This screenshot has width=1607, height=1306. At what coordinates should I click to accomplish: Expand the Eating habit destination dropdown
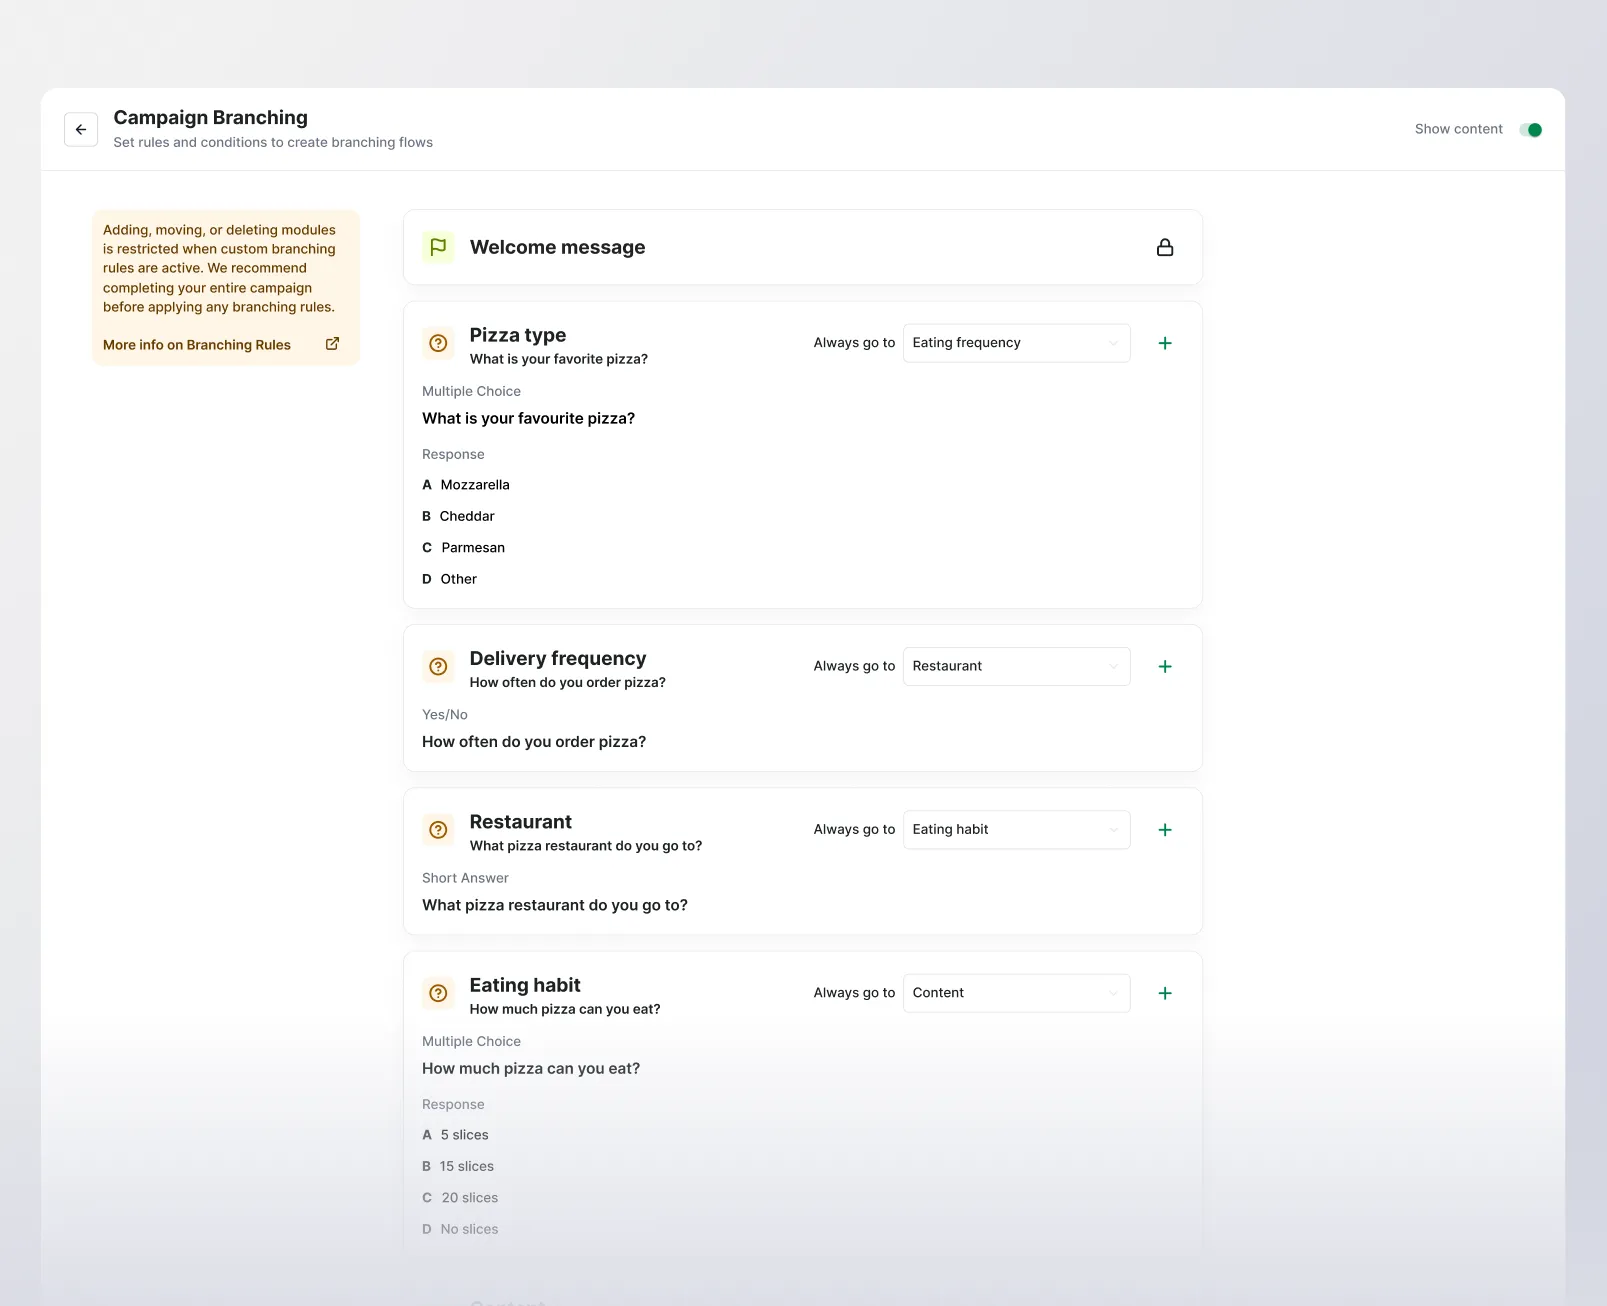click(1016, 830)
